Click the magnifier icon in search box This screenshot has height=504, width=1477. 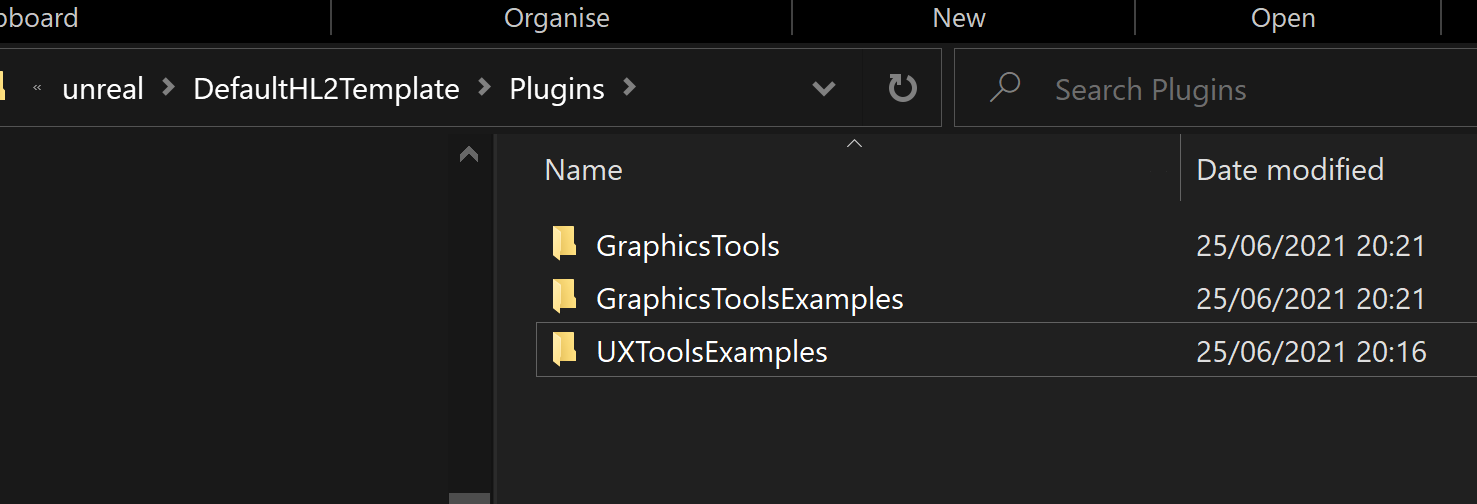1003,89
